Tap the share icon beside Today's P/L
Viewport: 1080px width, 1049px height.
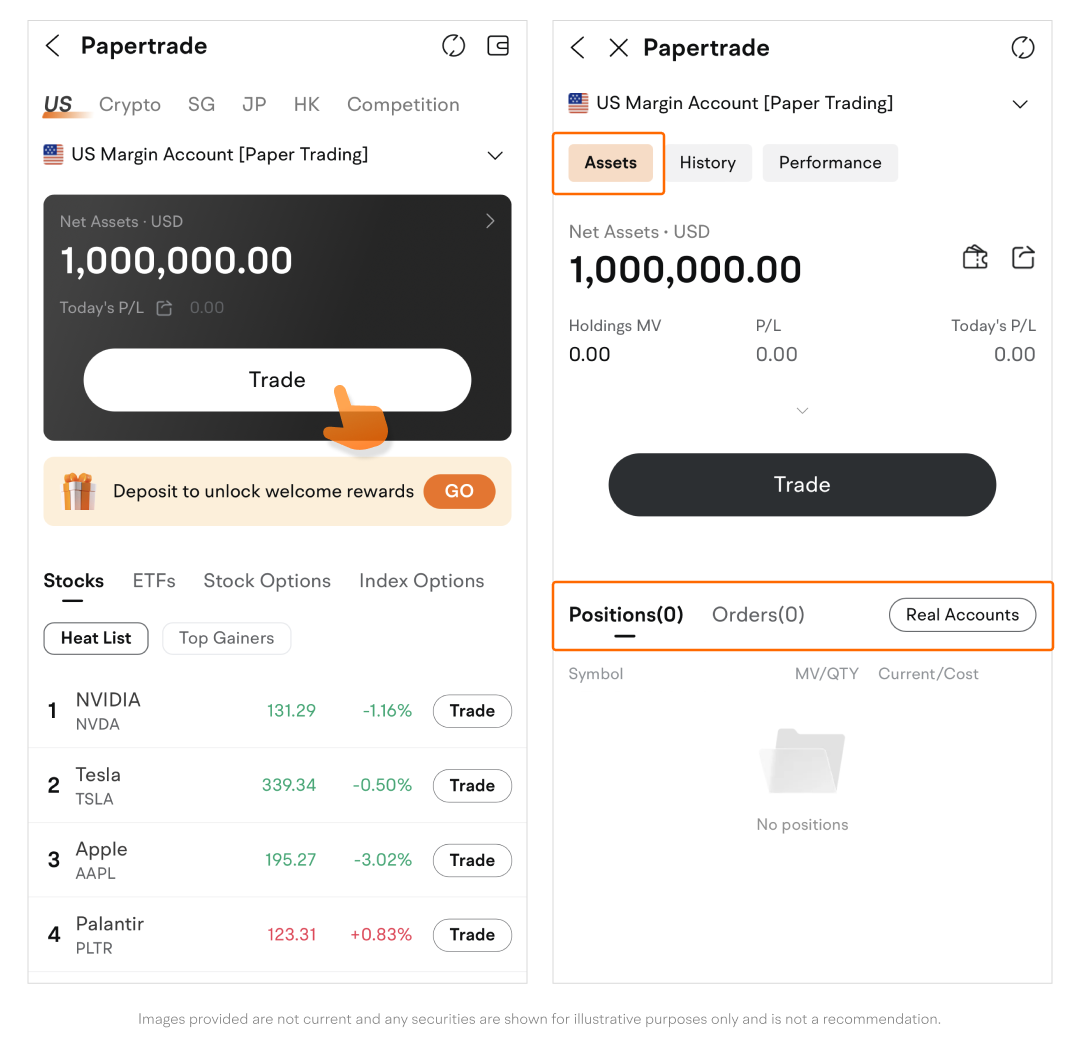pos(165,308)
